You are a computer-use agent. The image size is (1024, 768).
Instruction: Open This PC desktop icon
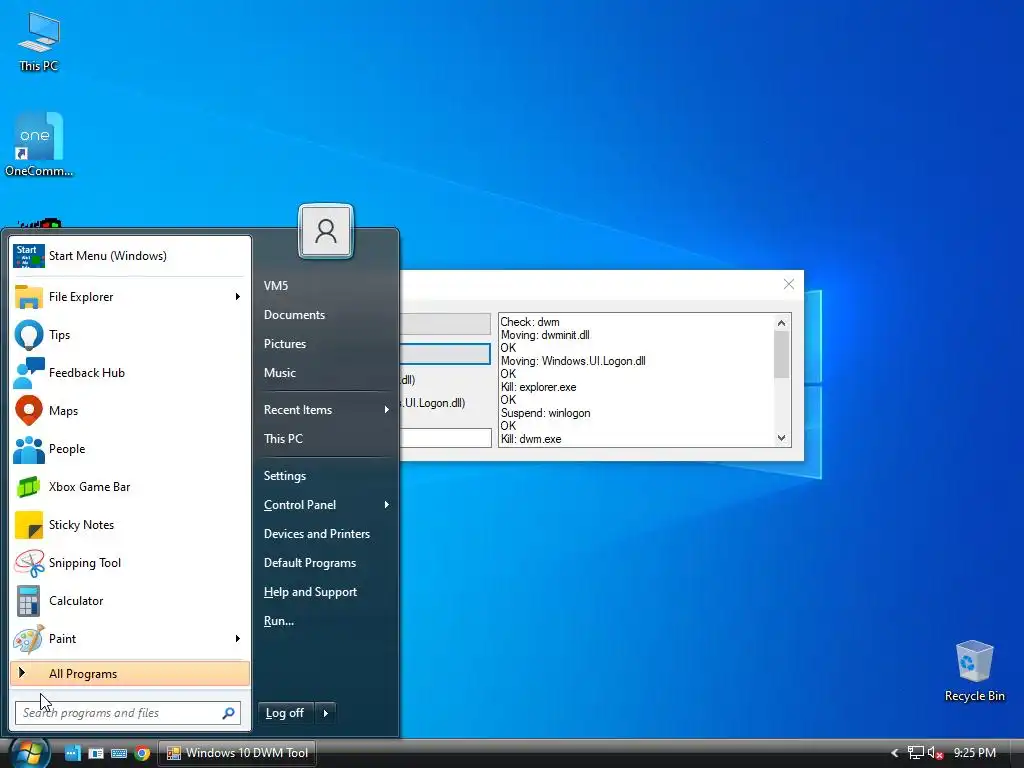click(x=39, y=41)
